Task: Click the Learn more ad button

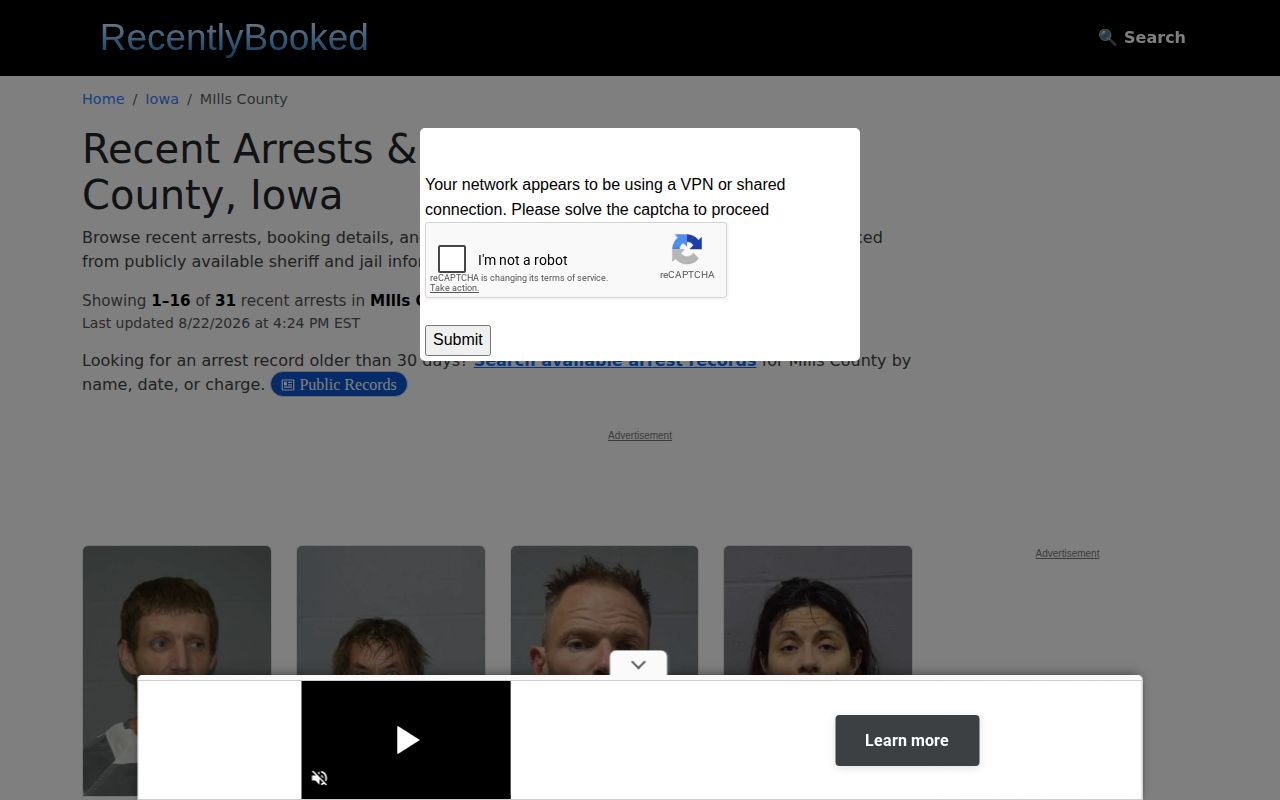Action: (907, 740)
